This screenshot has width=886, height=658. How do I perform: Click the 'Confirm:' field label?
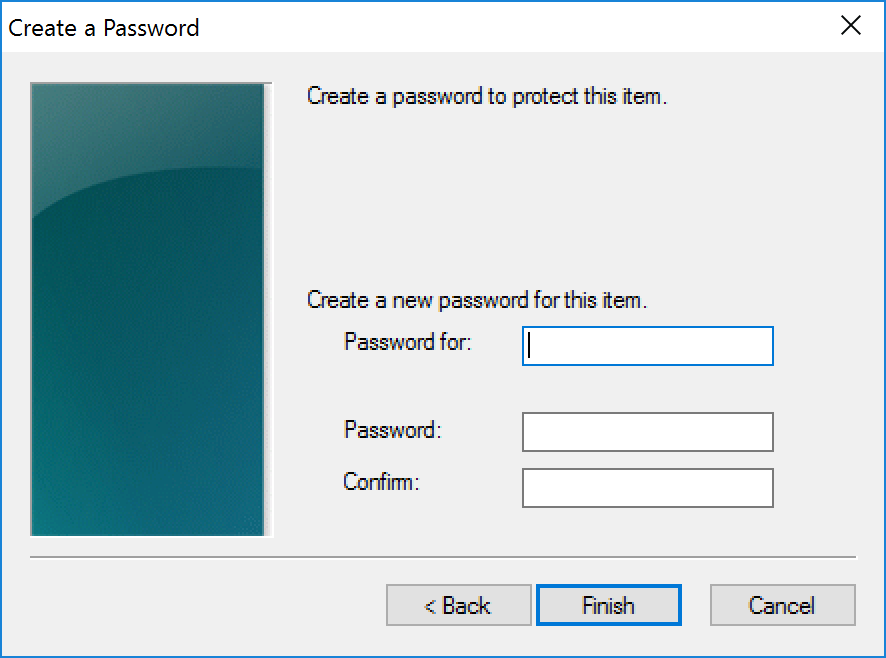[381, 482]
